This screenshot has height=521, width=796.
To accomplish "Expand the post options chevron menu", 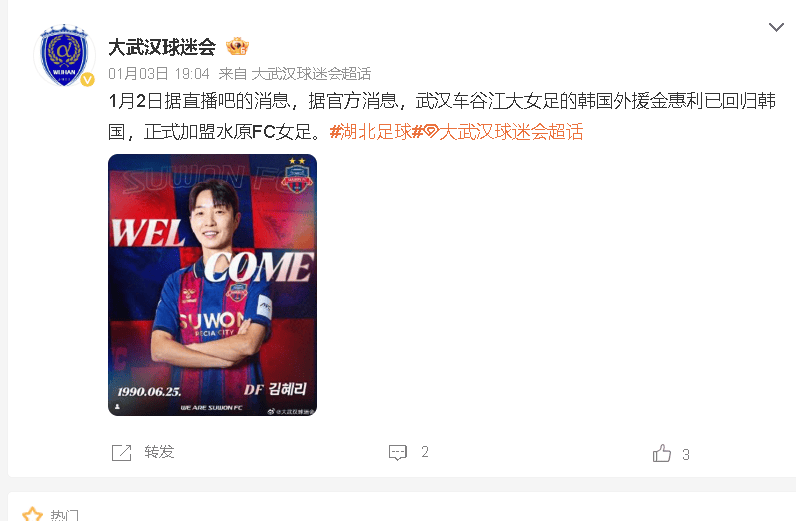I will pos(776,27).
